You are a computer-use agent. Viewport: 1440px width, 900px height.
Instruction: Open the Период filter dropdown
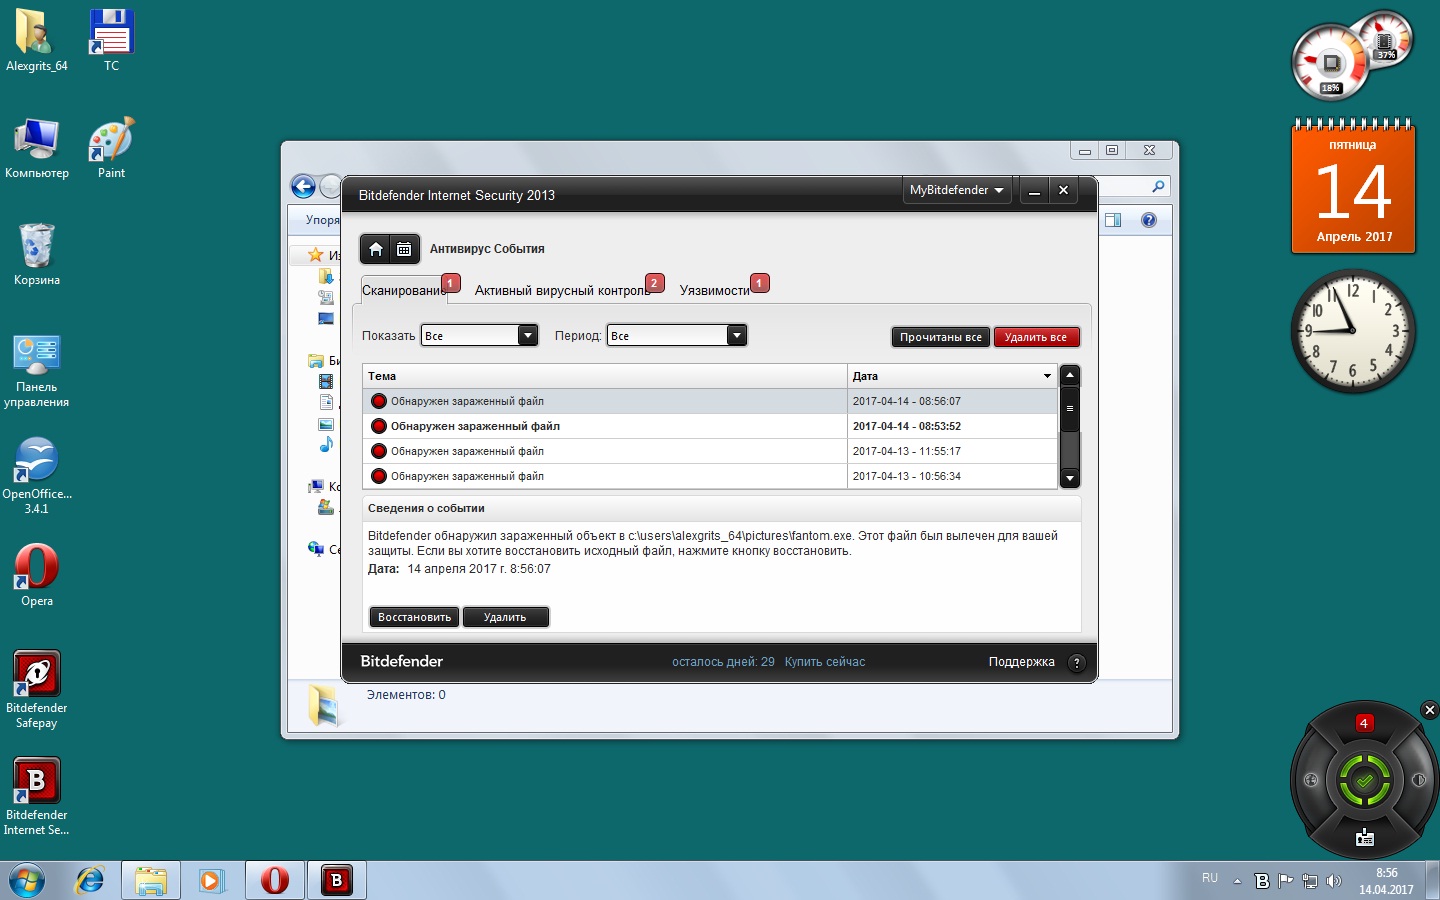[x=677, y=336]
